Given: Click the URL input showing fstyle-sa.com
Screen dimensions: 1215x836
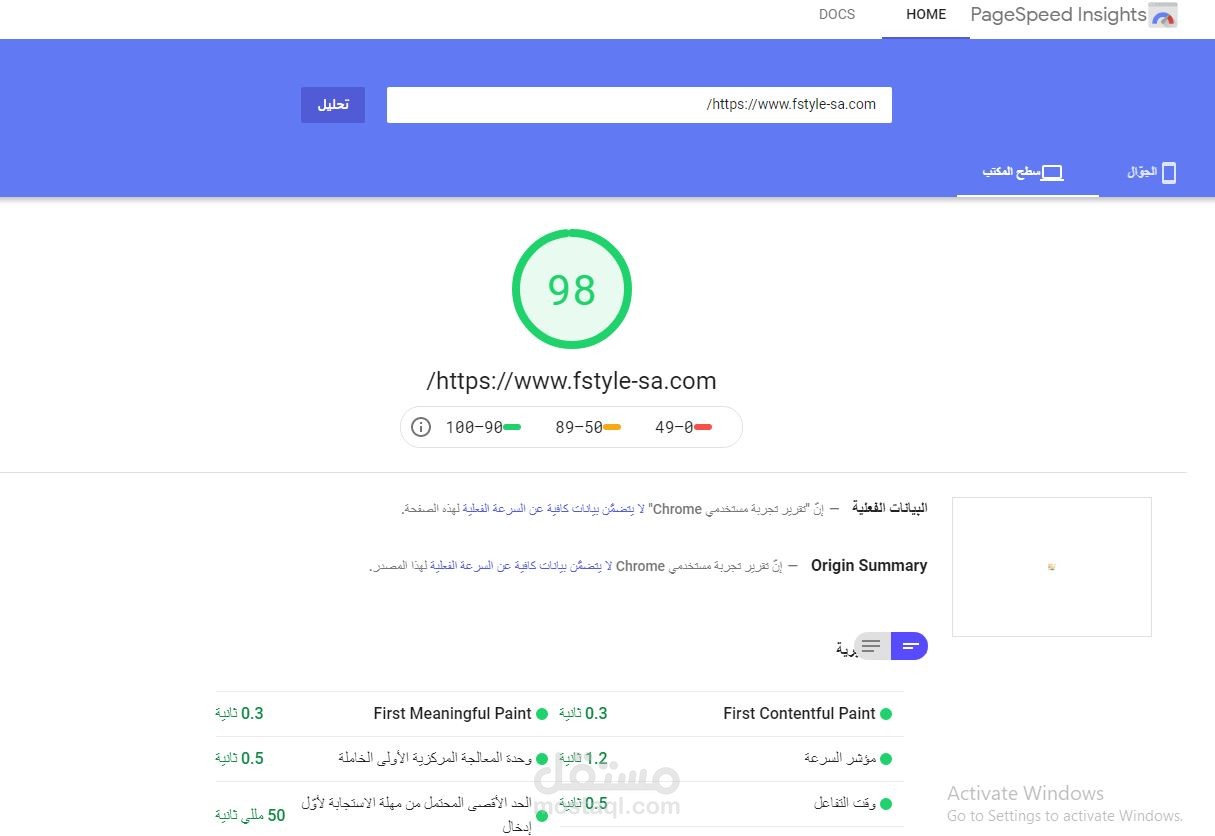Looking at the screenshot, I should 639,104.
